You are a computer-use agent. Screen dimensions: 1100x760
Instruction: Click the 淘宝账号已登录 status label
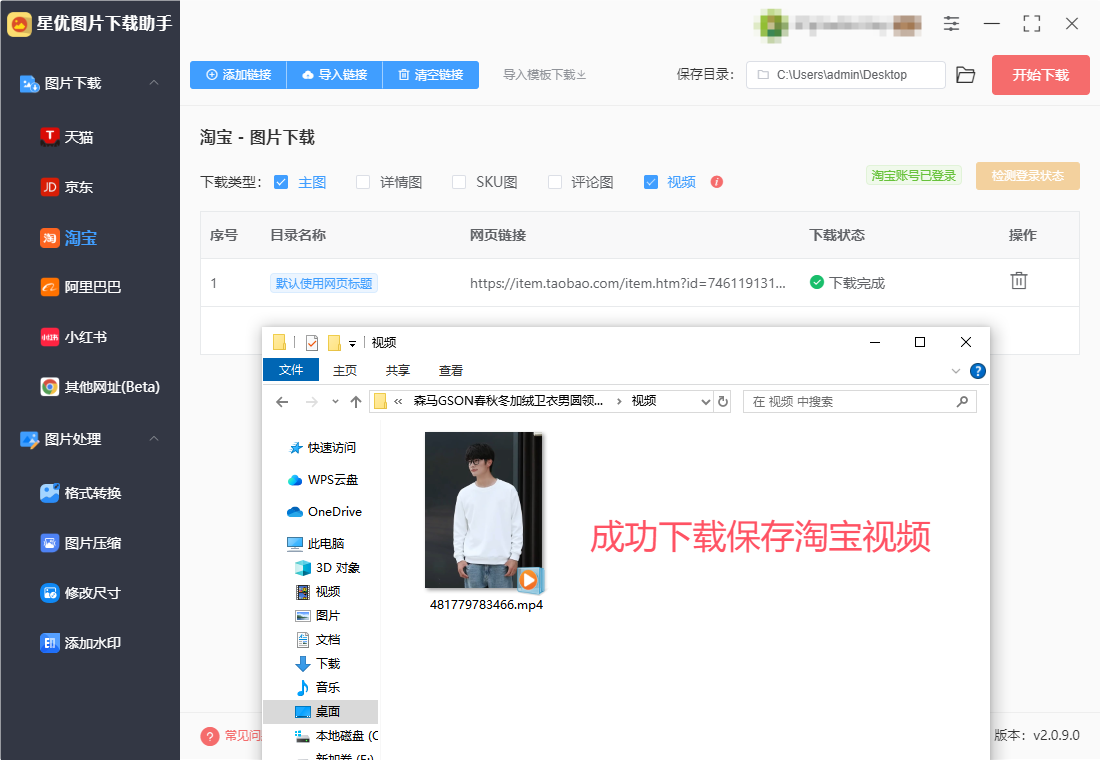913,175
